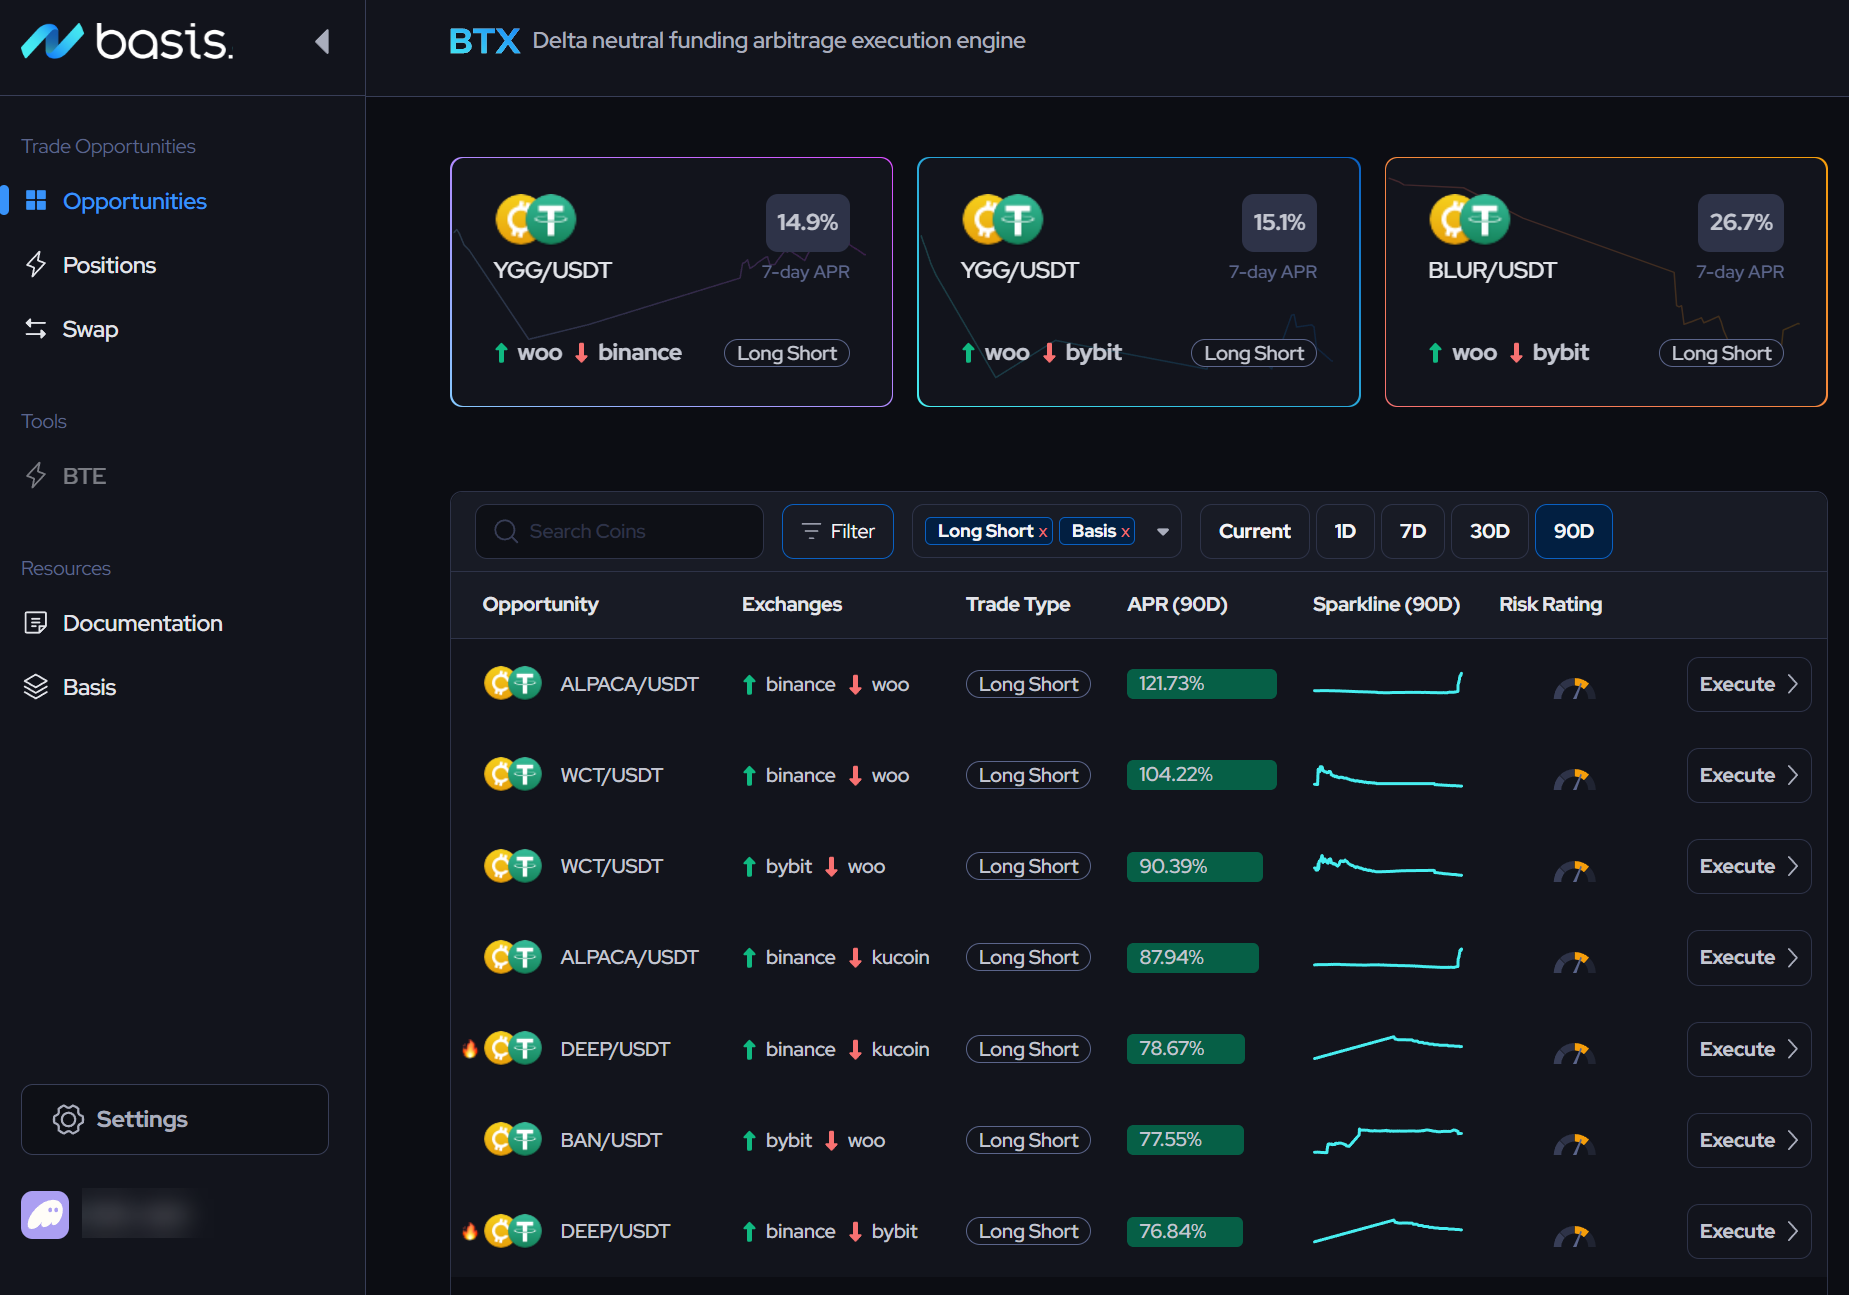Viewport: 1849px width, 1295px height.
Task: Click the coin icon on the BLUR/USDT card
Action: pos(1469,219)
